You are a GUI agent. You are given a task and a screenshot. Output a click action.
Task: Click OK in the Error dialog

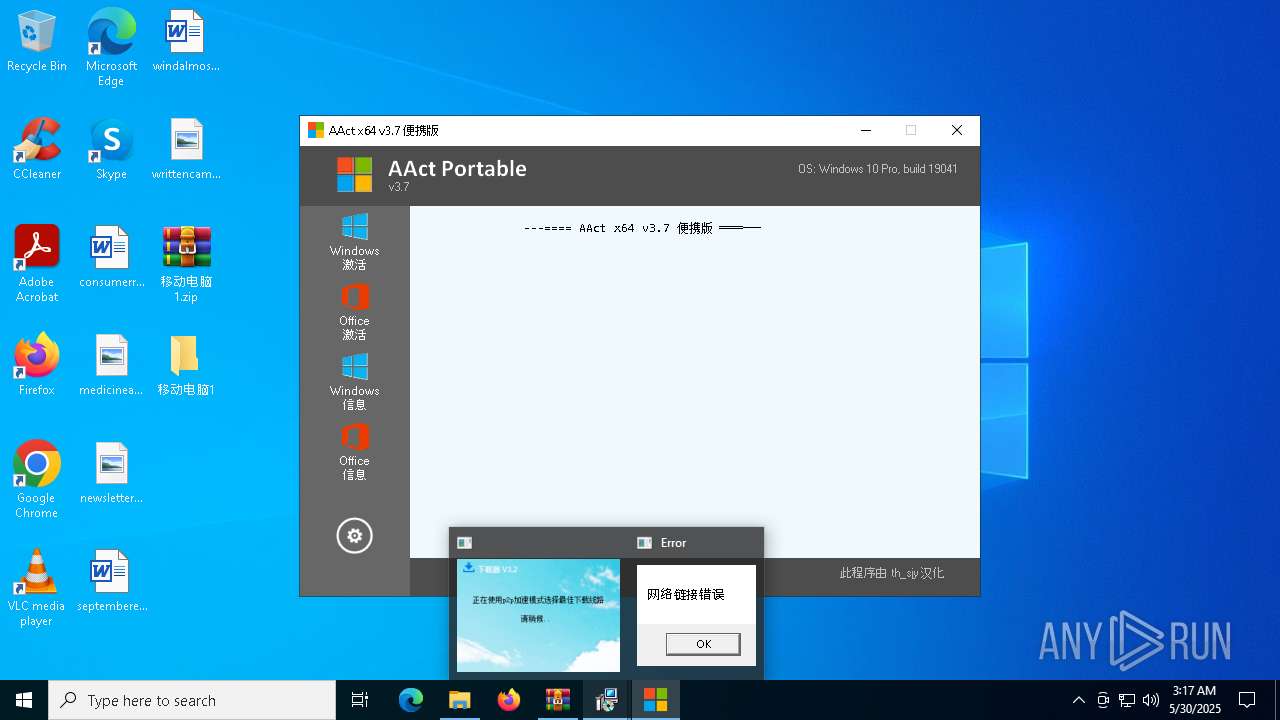703,644
